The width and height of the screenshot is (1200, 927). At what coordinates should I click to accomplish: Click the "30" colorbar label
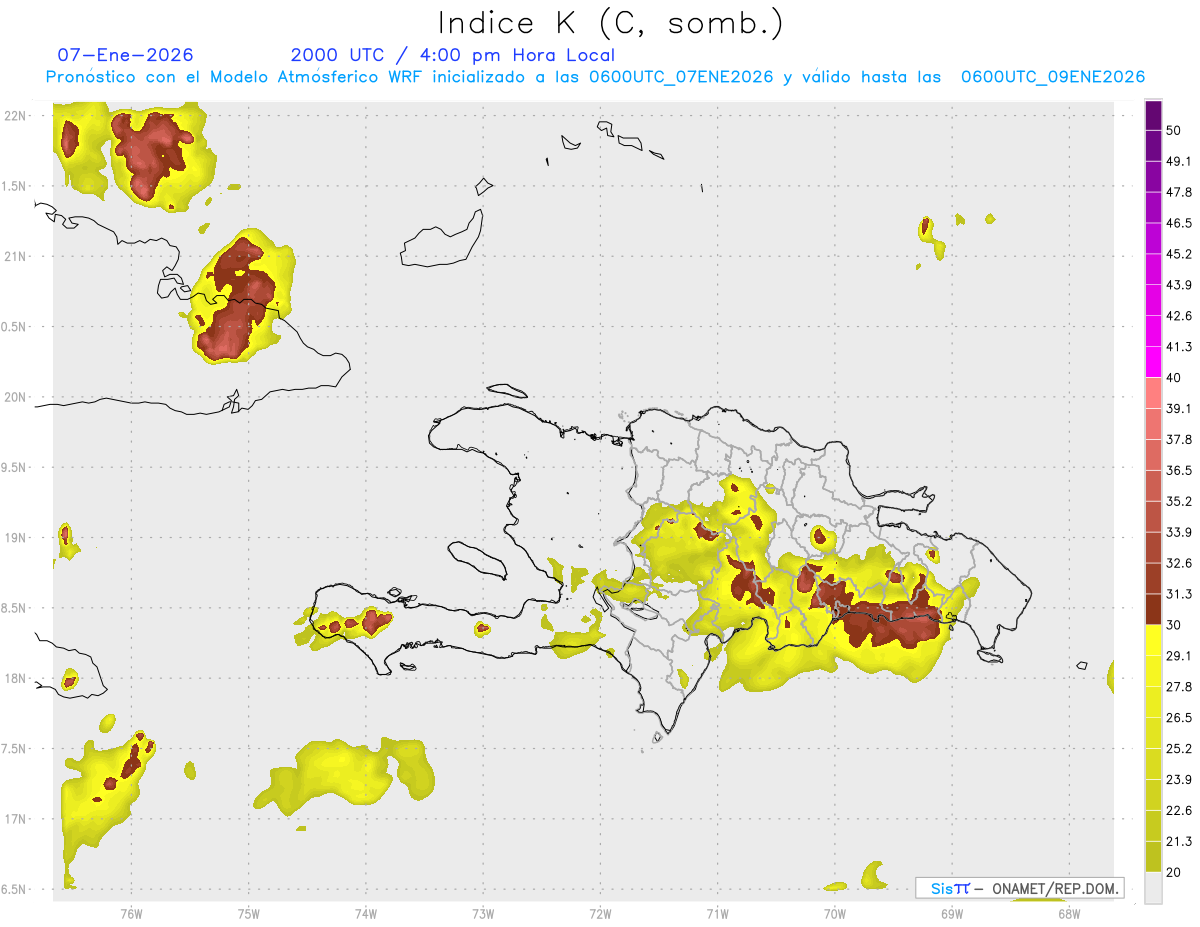(1174, 625)
